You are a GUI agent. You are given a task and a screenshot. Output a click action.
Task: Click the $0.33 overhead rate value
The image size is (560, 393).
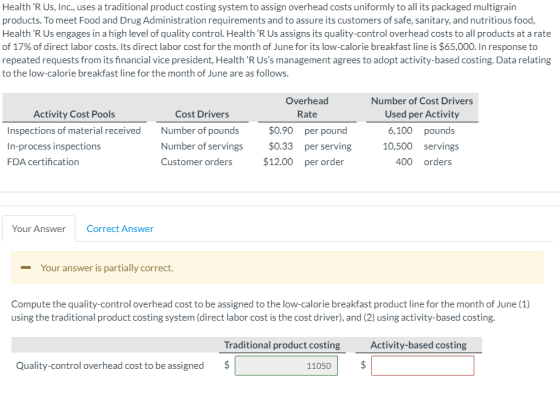(281, 146)
